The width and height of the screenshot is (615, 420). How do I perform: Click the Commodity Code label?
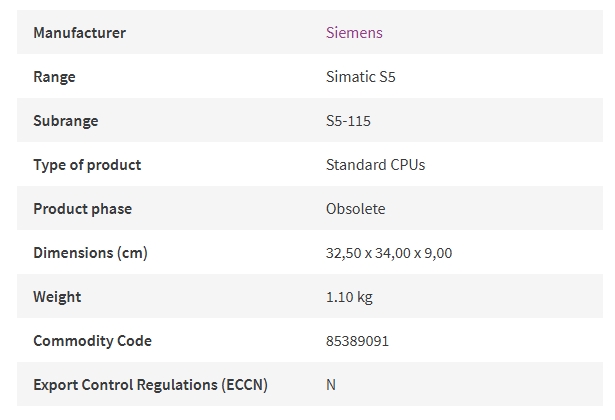[x=92, y=341]
